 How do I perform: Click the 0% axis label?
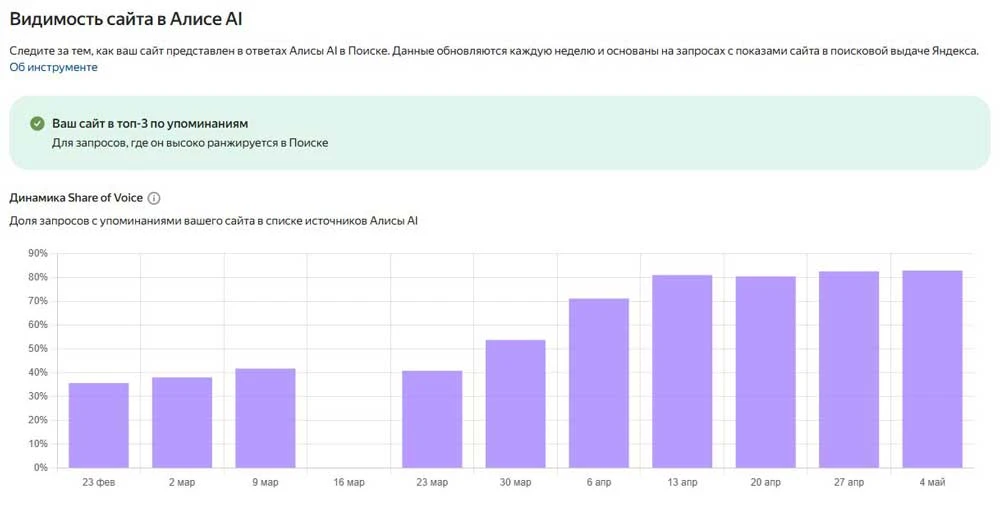tap(41, 467)
